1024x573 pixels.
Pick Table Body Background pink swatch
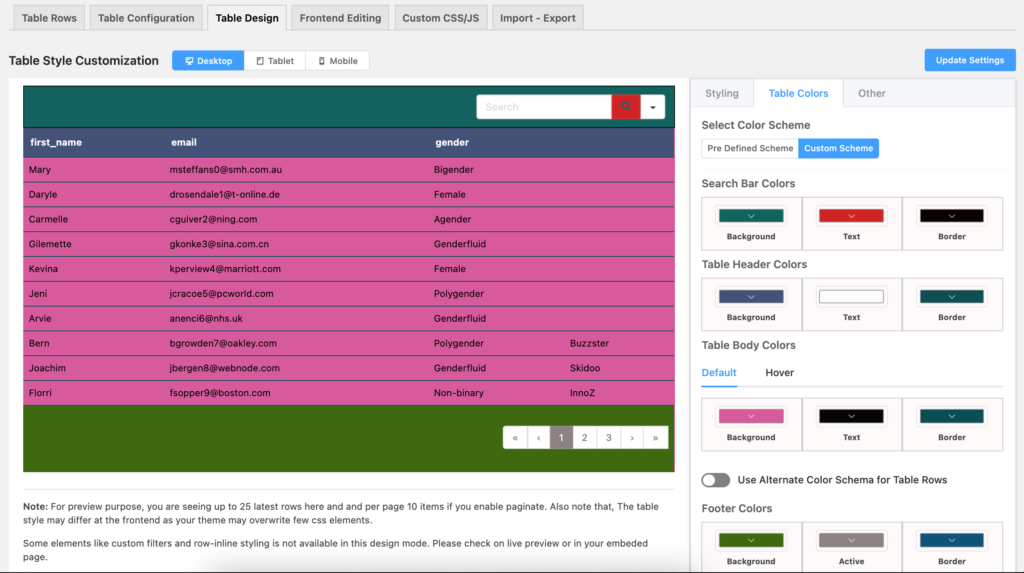pos(751,417)
